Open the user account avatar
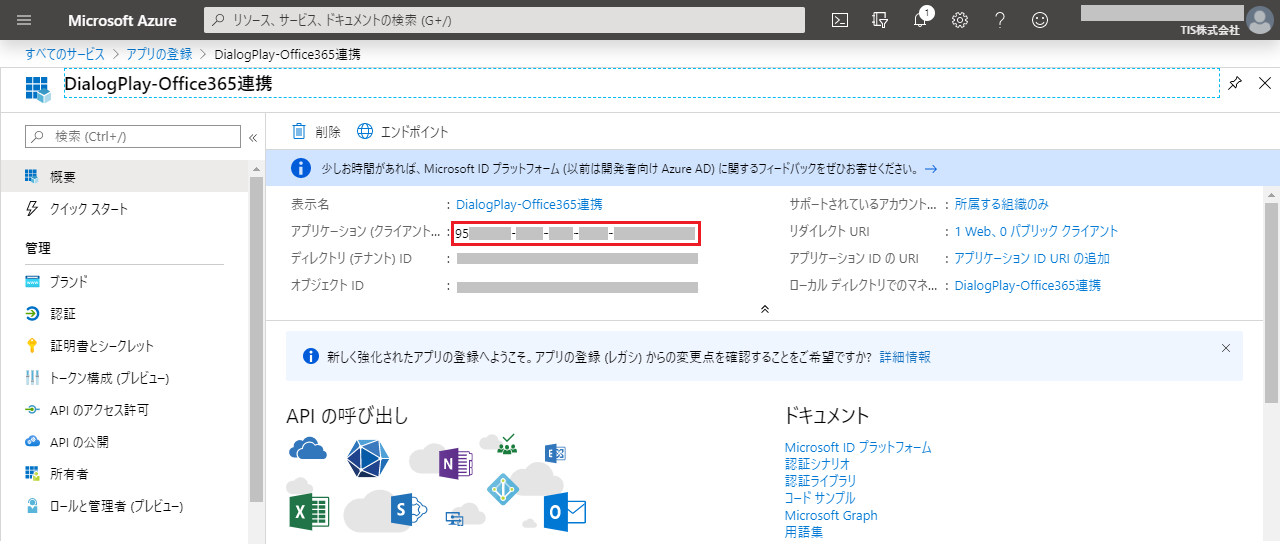The image size is (1280, 546). click(1259, 20)
